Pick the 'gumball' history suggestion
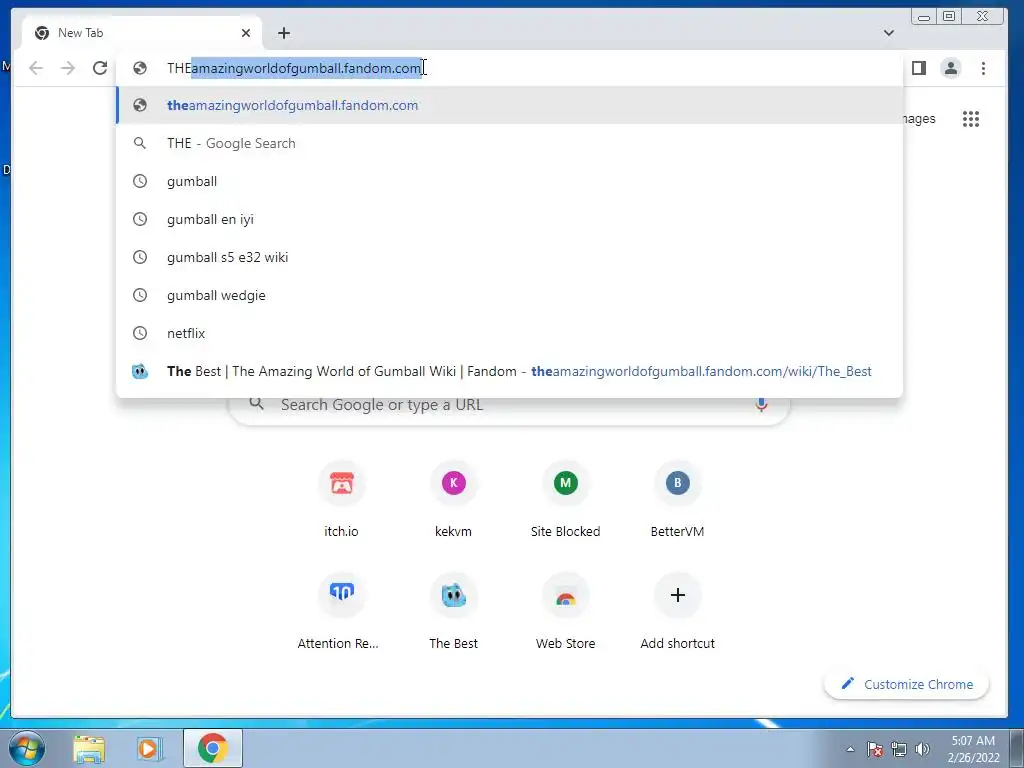The height and width of the screenshot is (768, 1024). (x=509, y=181)
